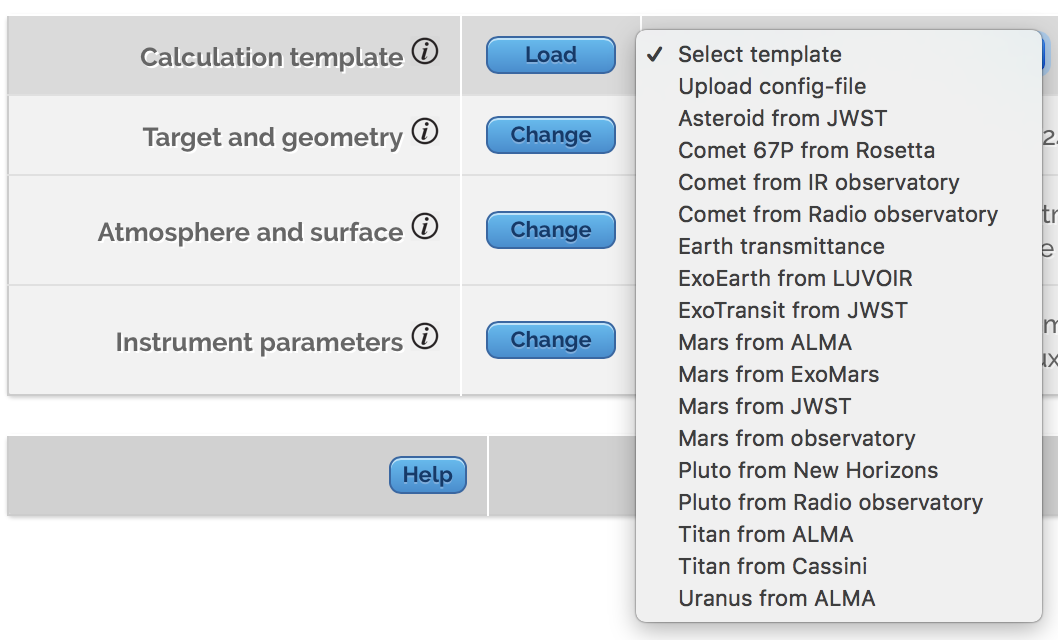Change the Instrument parameters settings
Screen dimensions: 1058x640
coord(550,338)
